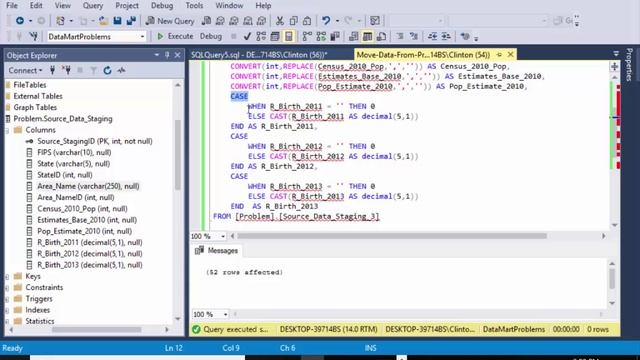Click the Messages pane vertical scrollbar
The height and width of the screenshot is (360, 640).
click(x=612, y=279)
